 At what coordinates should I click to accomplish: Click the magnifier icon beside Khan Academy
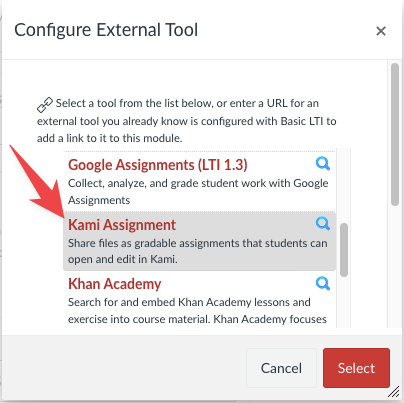click(x=323, y=284)
